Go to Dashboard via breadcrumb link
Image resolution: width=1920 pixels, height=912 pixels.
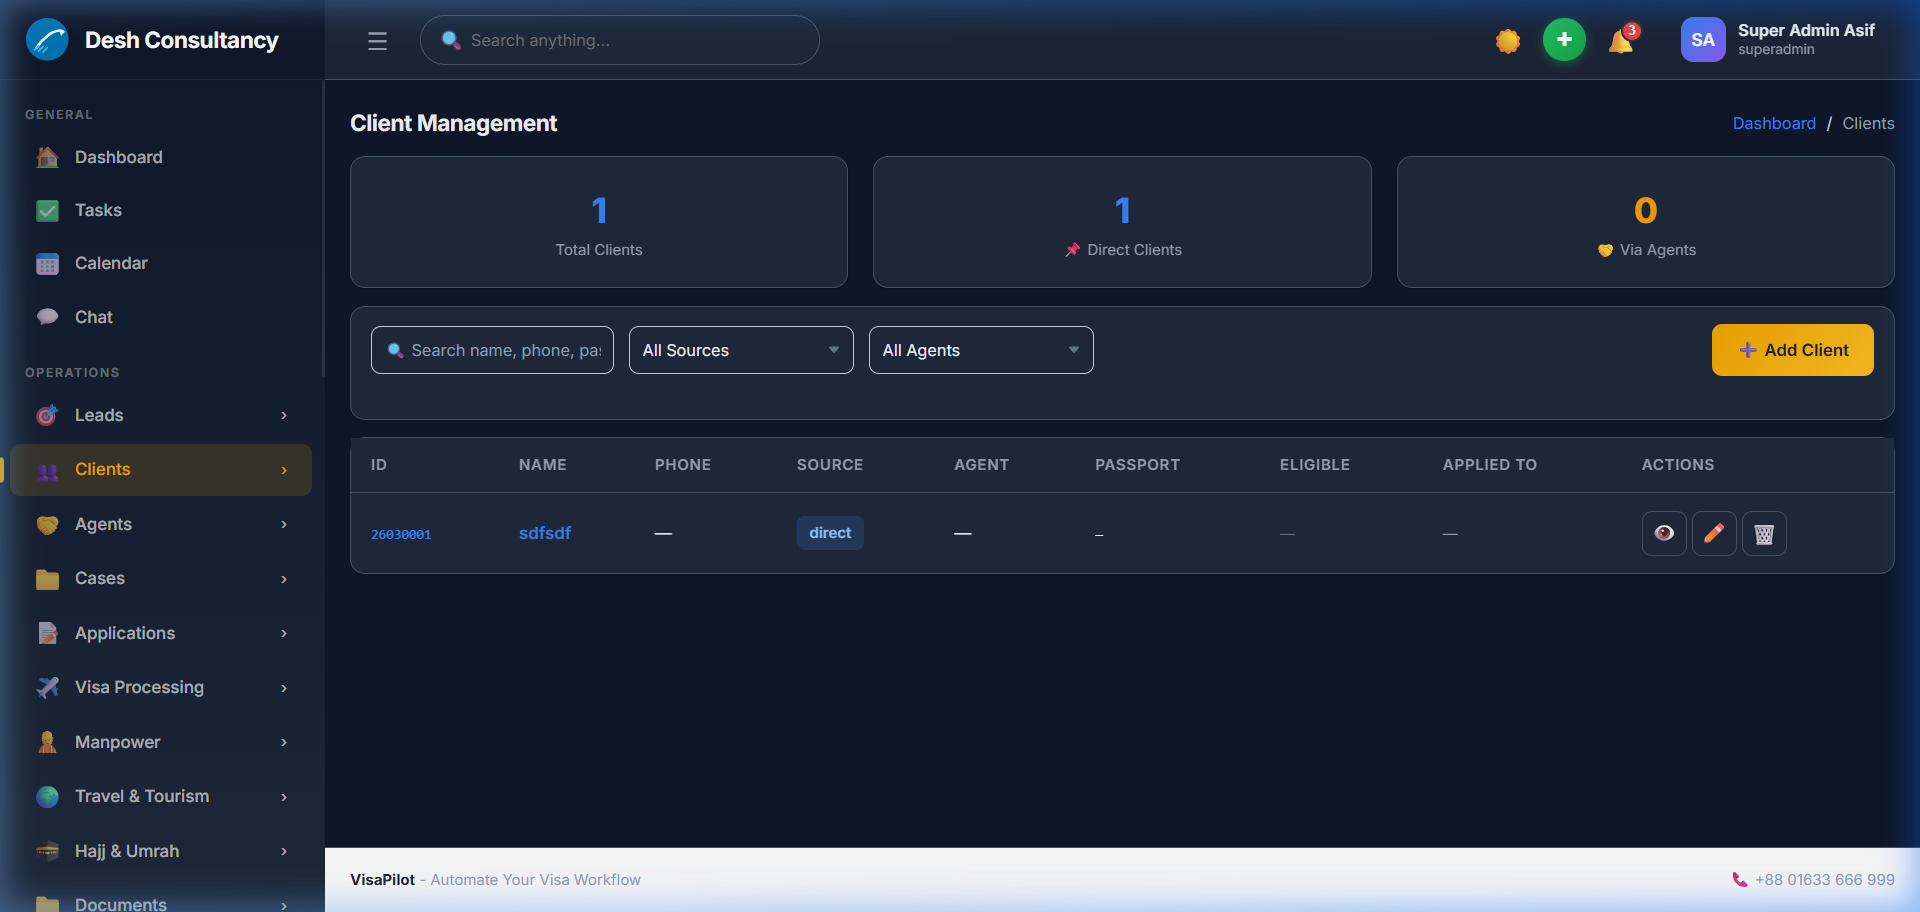[1774, 123]
